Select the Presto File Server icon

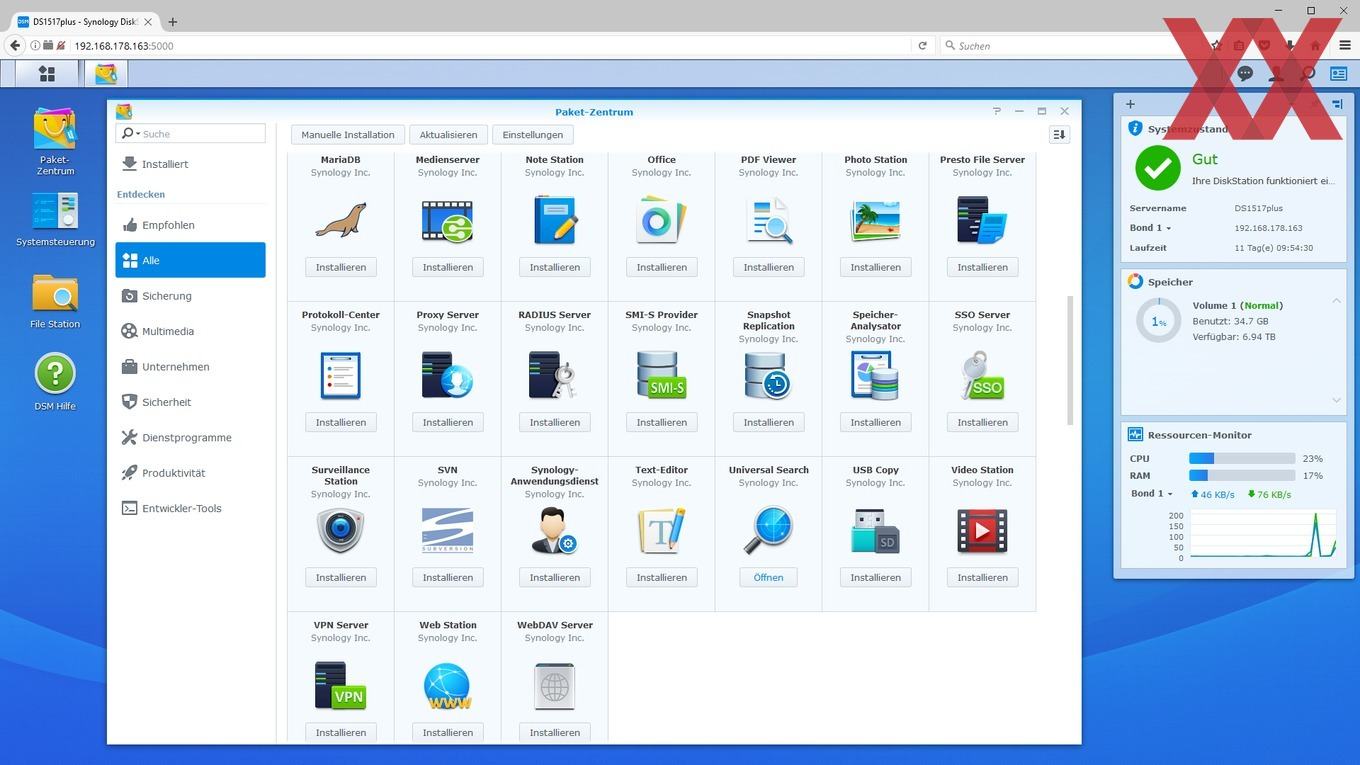[x=982, y=220]
